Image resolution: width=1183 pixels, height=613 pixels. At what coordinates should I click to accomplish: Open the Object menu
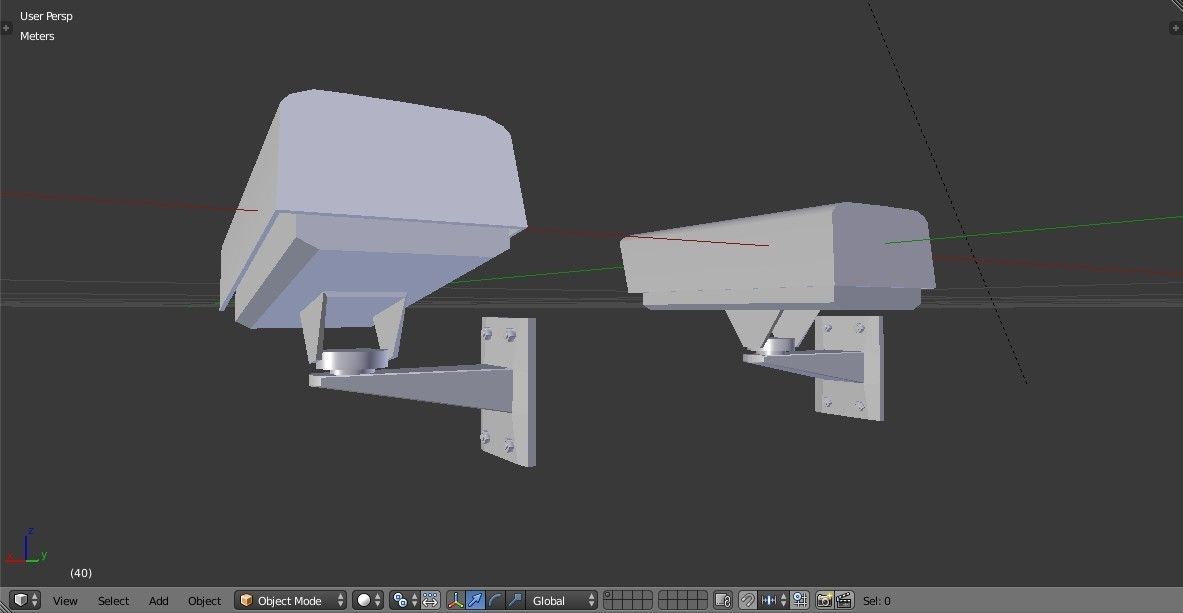[204, 600]
